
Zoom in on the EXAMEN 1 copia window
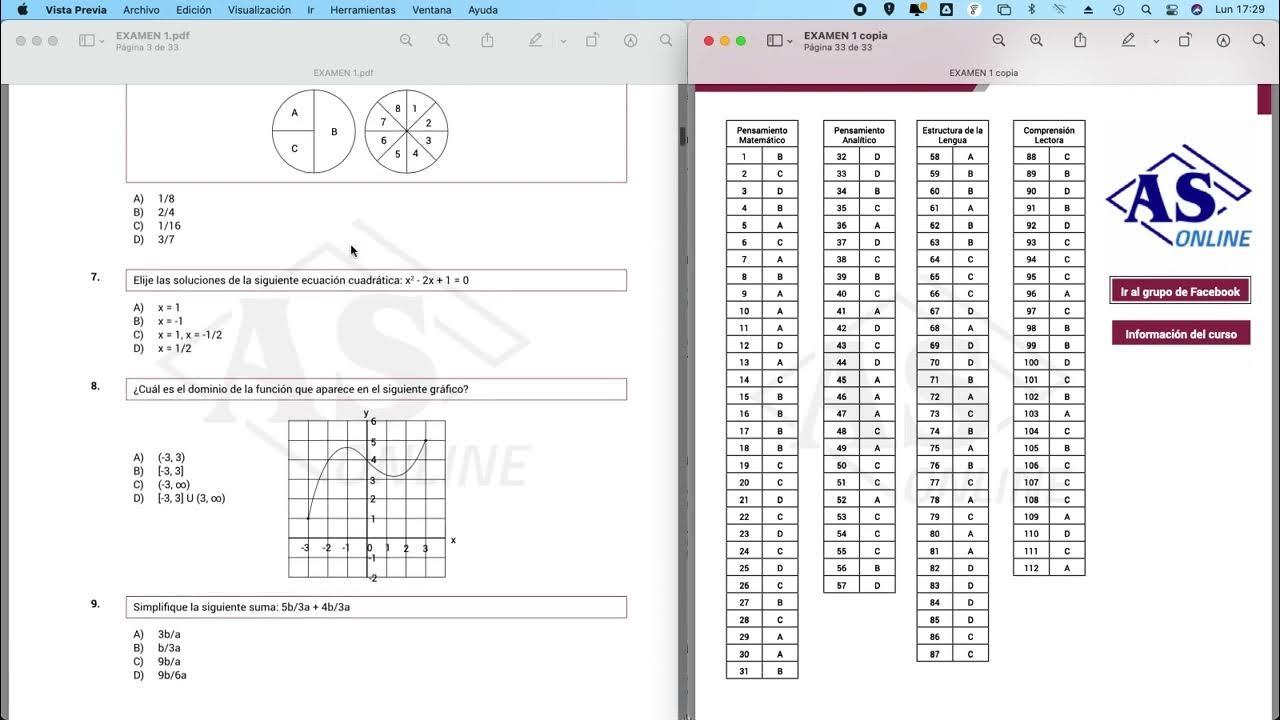(x=1036, y=40)
